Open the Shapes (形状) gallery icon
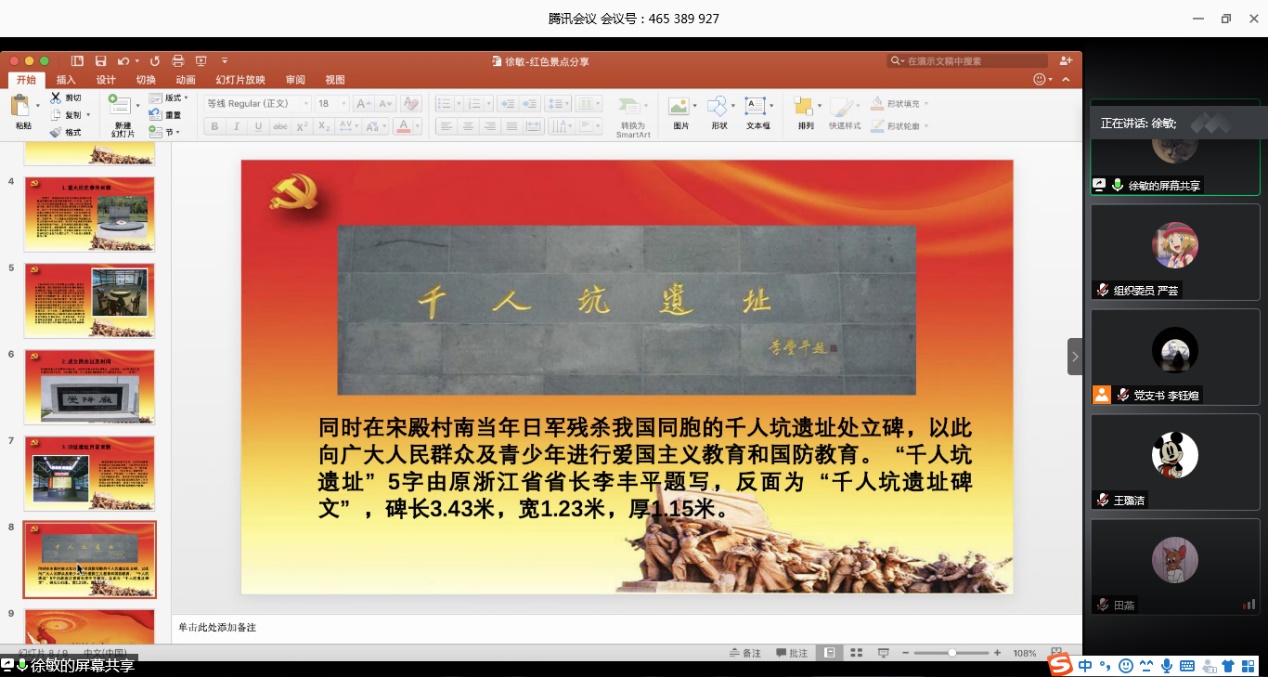Screen dimensions: 1268x677 click(718, 107)
